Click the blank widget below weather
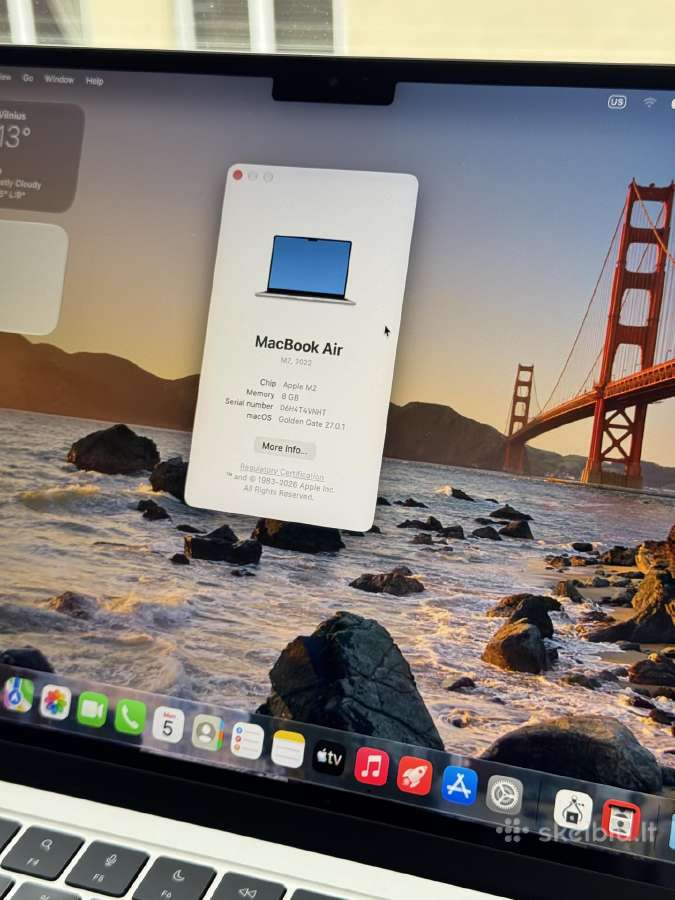This screenshot has width=675, height=900. [x=32, y=277]
